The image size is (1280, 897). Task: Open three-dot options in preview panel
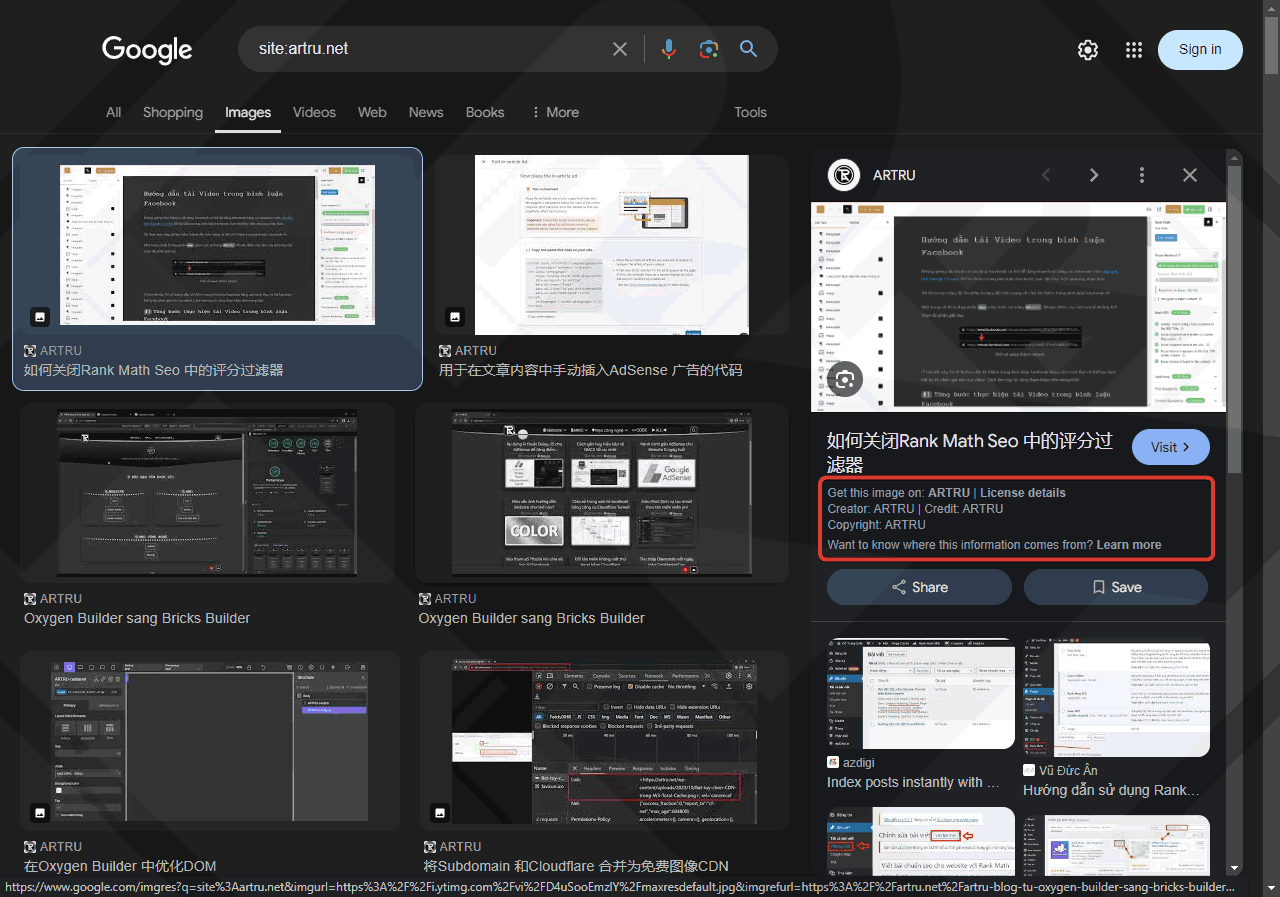[x=1142, y=175]
